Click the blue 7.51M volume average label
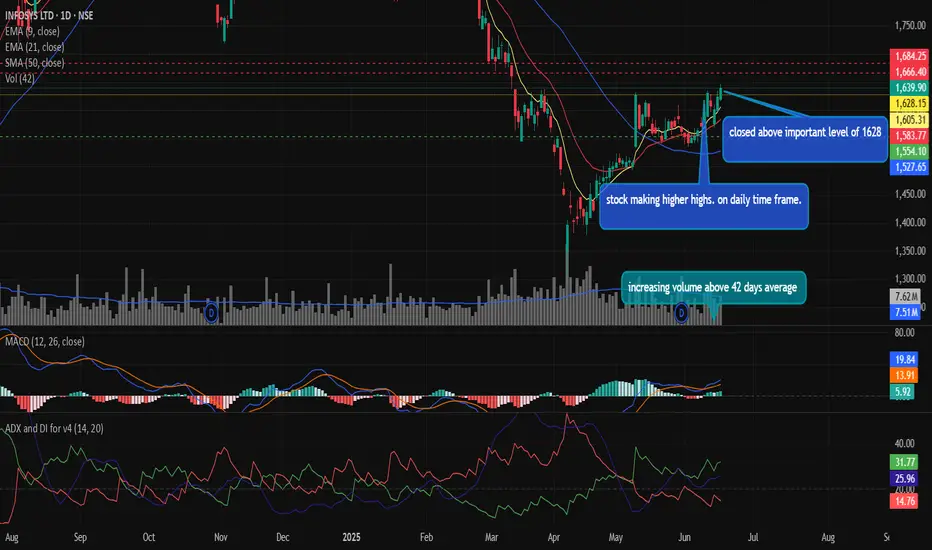Screen dimensions: 932x550 pos(906,312)
